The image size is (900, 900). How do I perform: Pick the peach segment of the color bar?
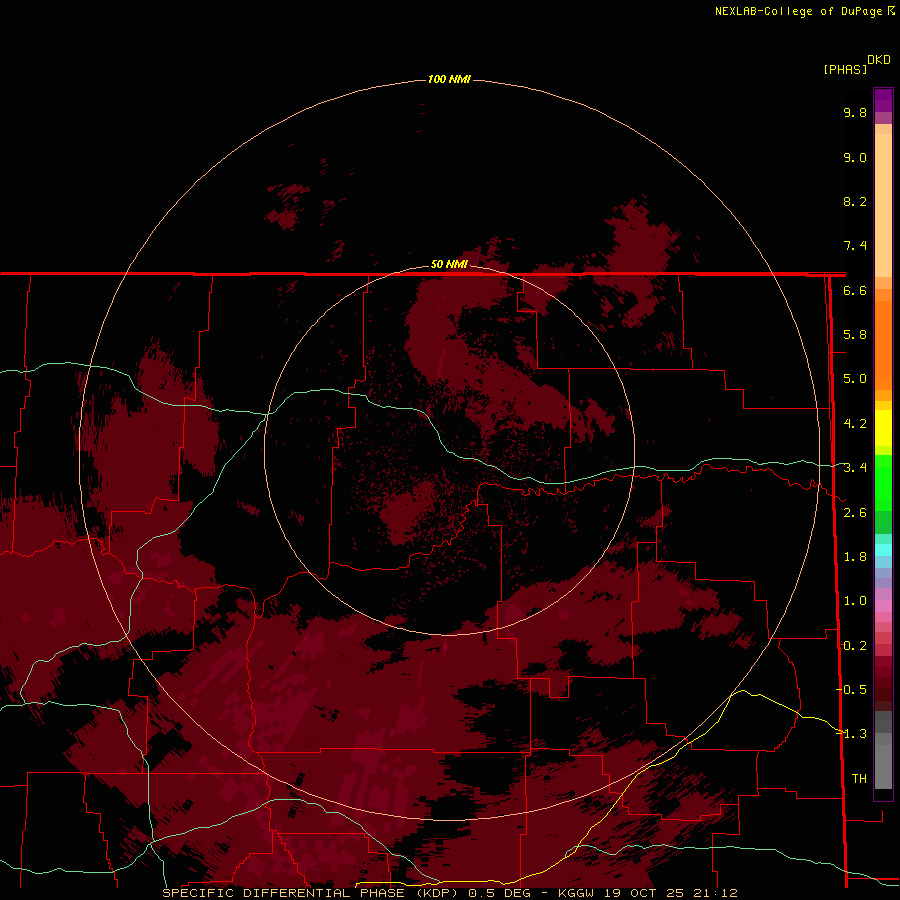[883, 204]
